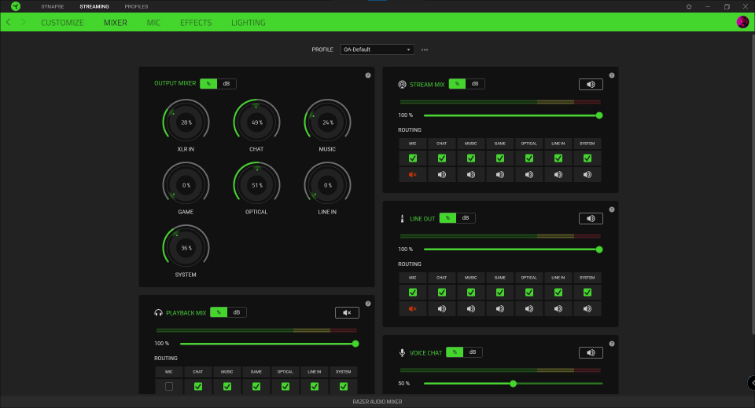The height and width of the screenshot is (408, 755).
Task: Mute LINE IN channel in Stream Mix routing
Action: tap(558, 174)
